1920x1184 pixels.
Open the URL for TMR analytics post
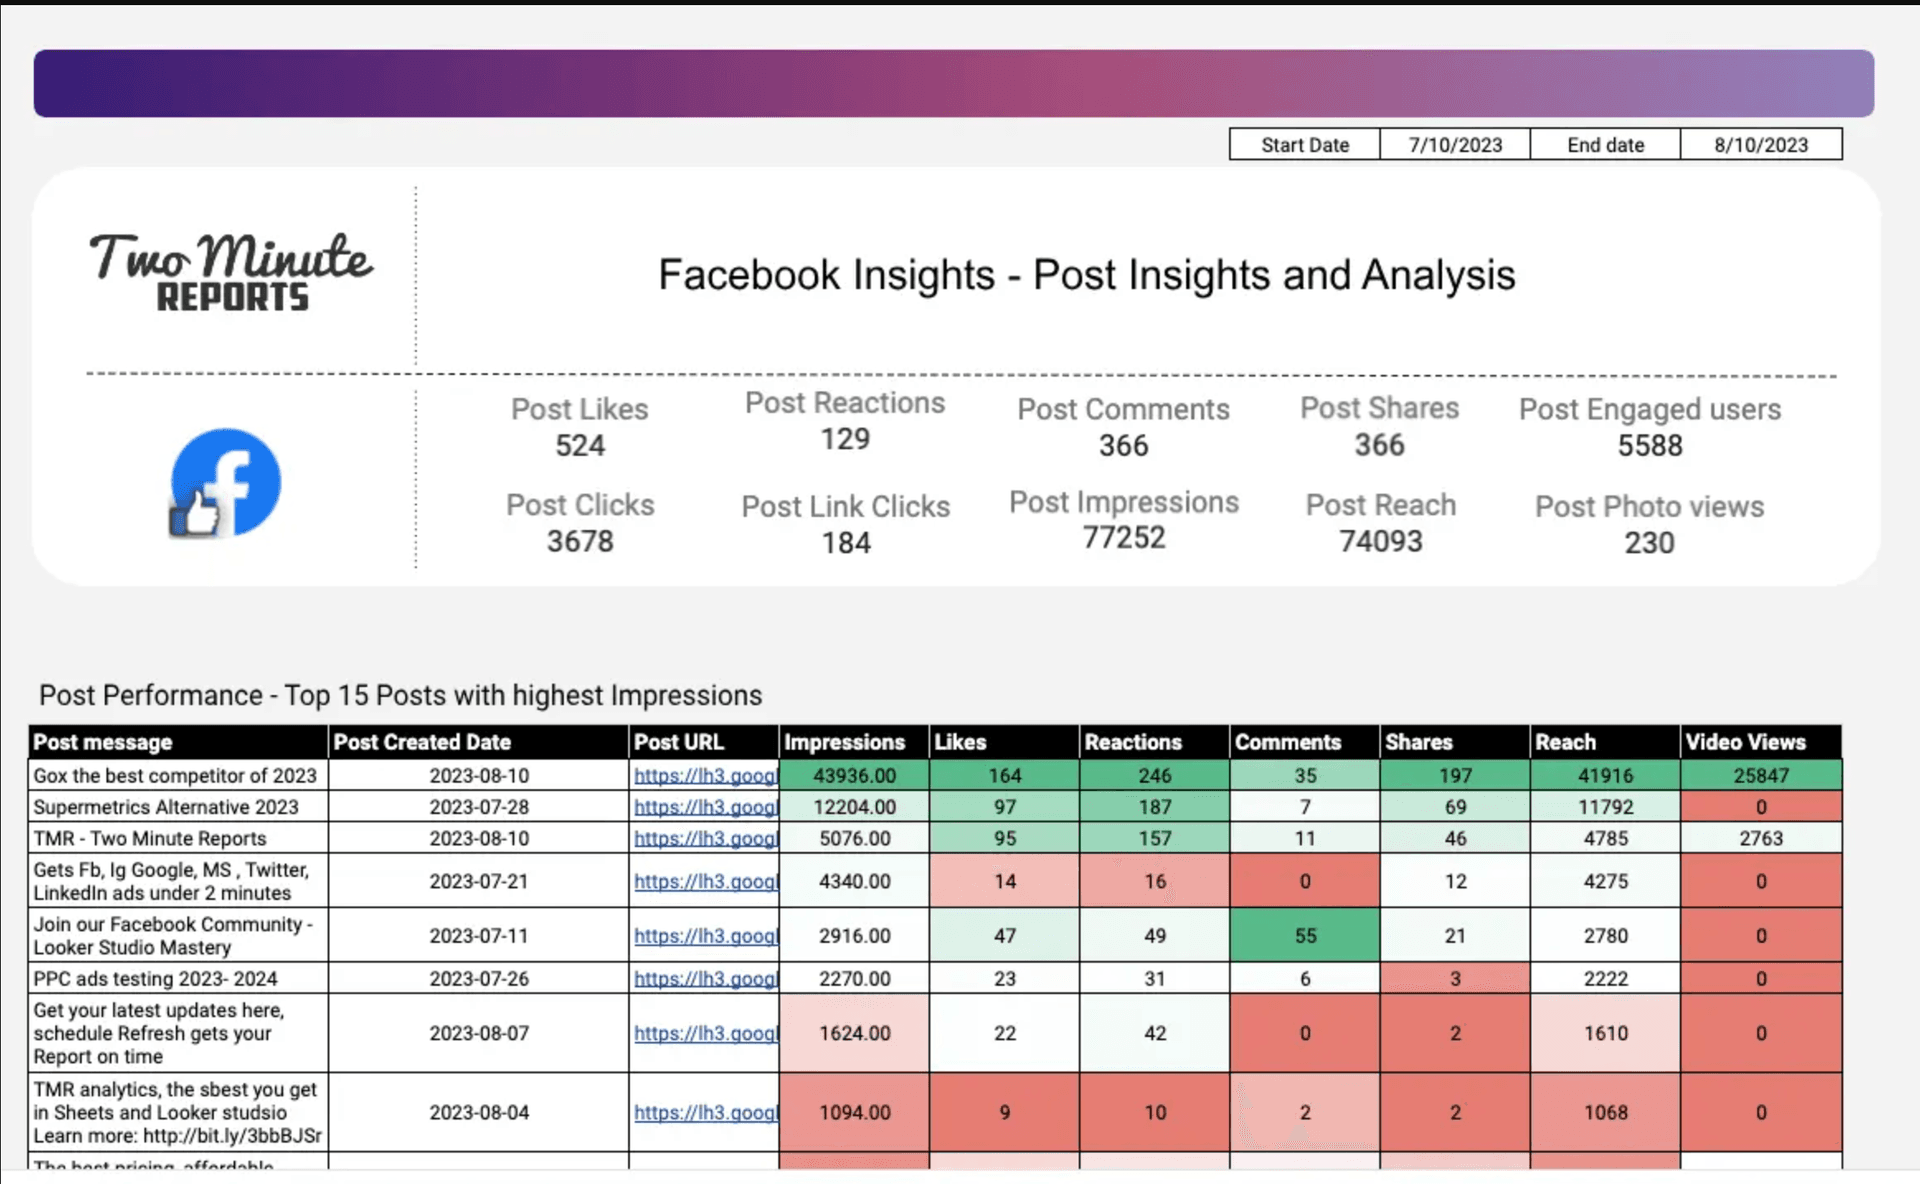click(705, 1112)
